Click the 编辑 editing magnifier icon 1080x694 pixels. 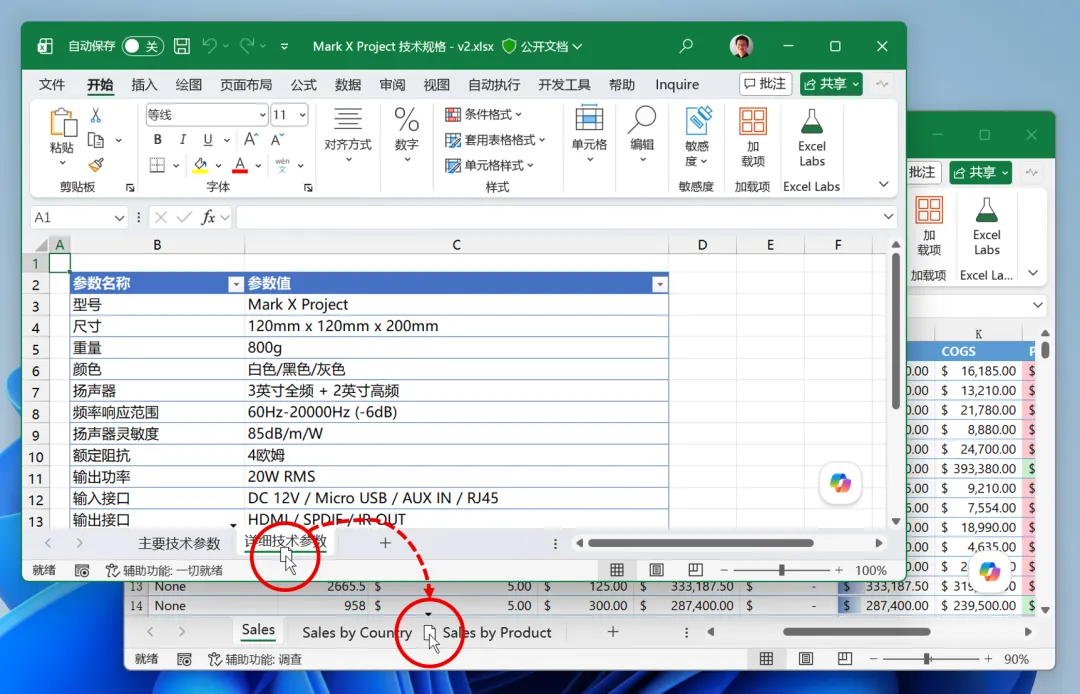642,118
